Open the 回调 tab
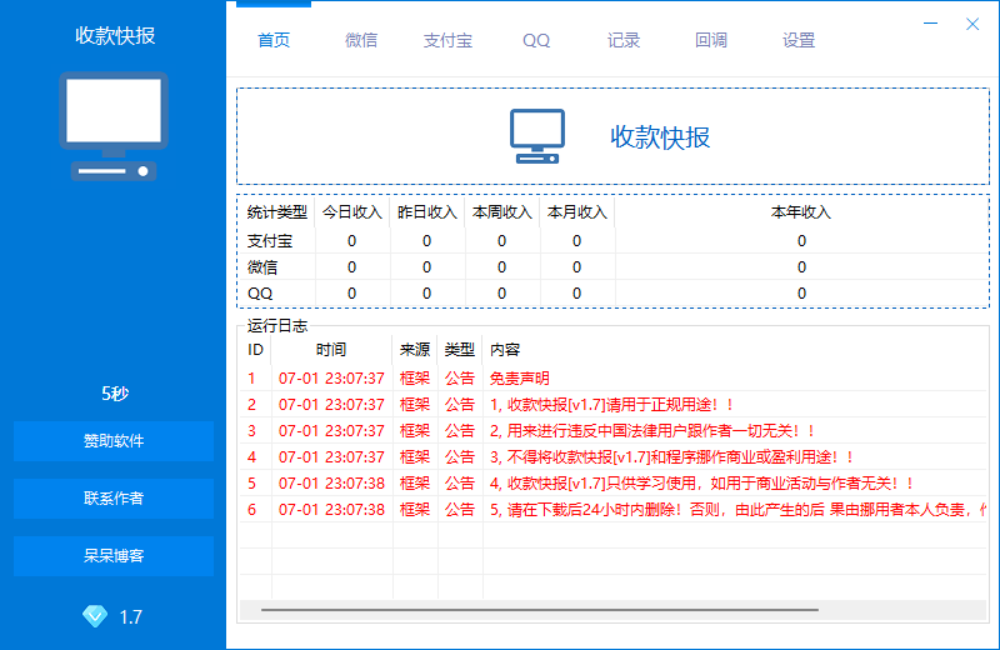Screen dimensions: 1000x650 [711, 41]
